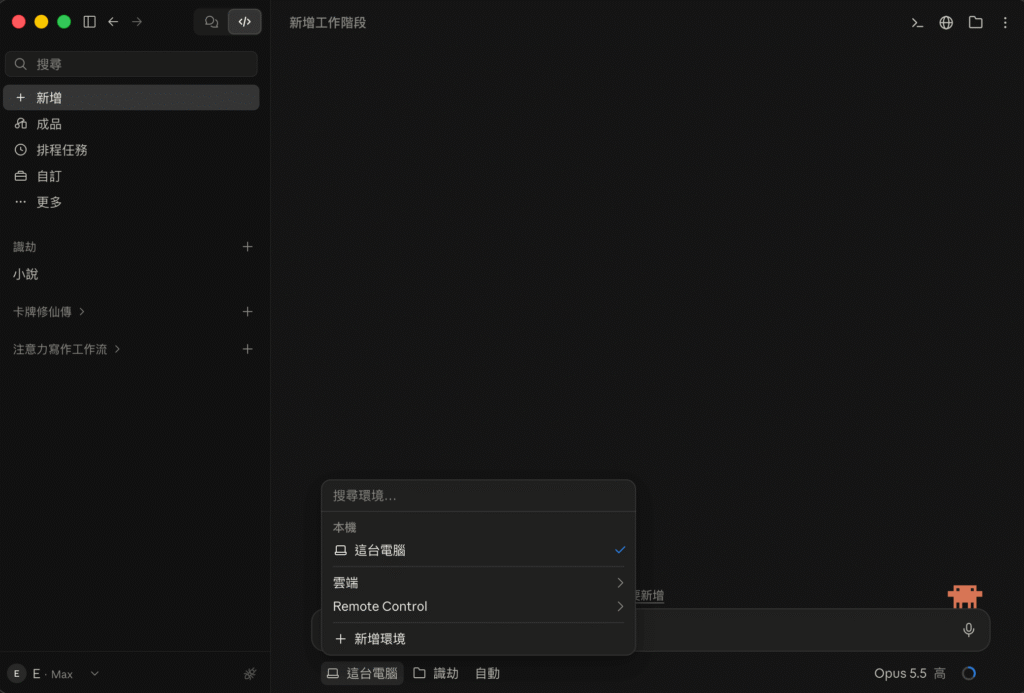
Task: Go back with the left arrow
Action: [x=113, y=22]
